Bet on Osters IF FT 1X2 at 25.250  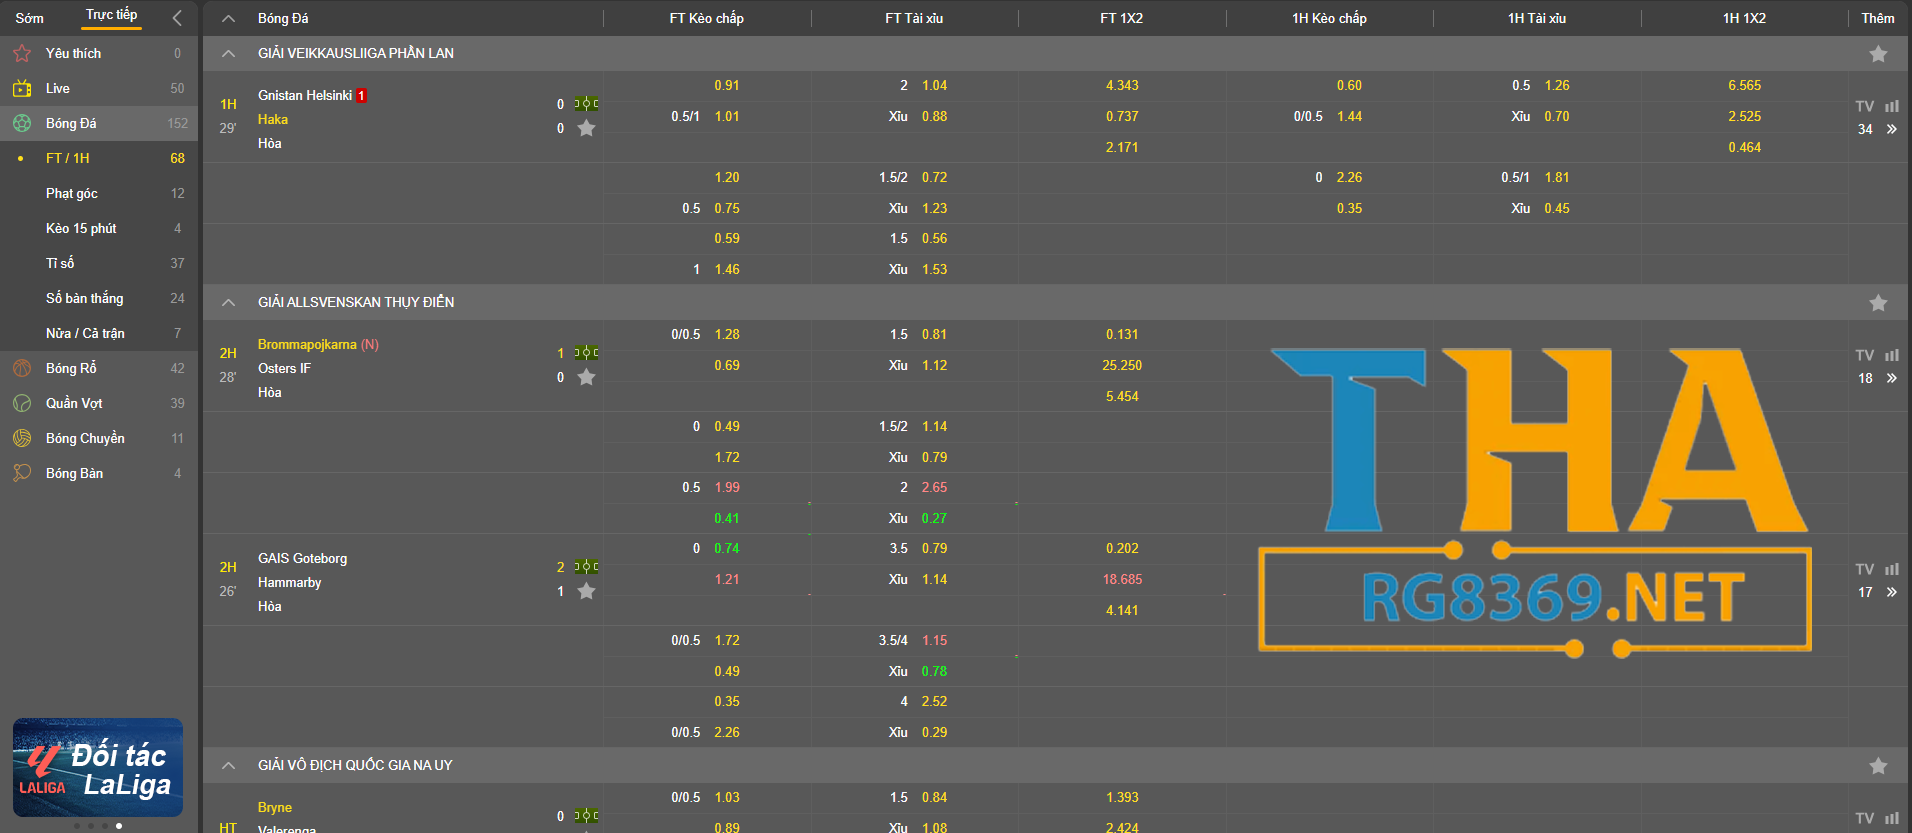point(1122,365)
